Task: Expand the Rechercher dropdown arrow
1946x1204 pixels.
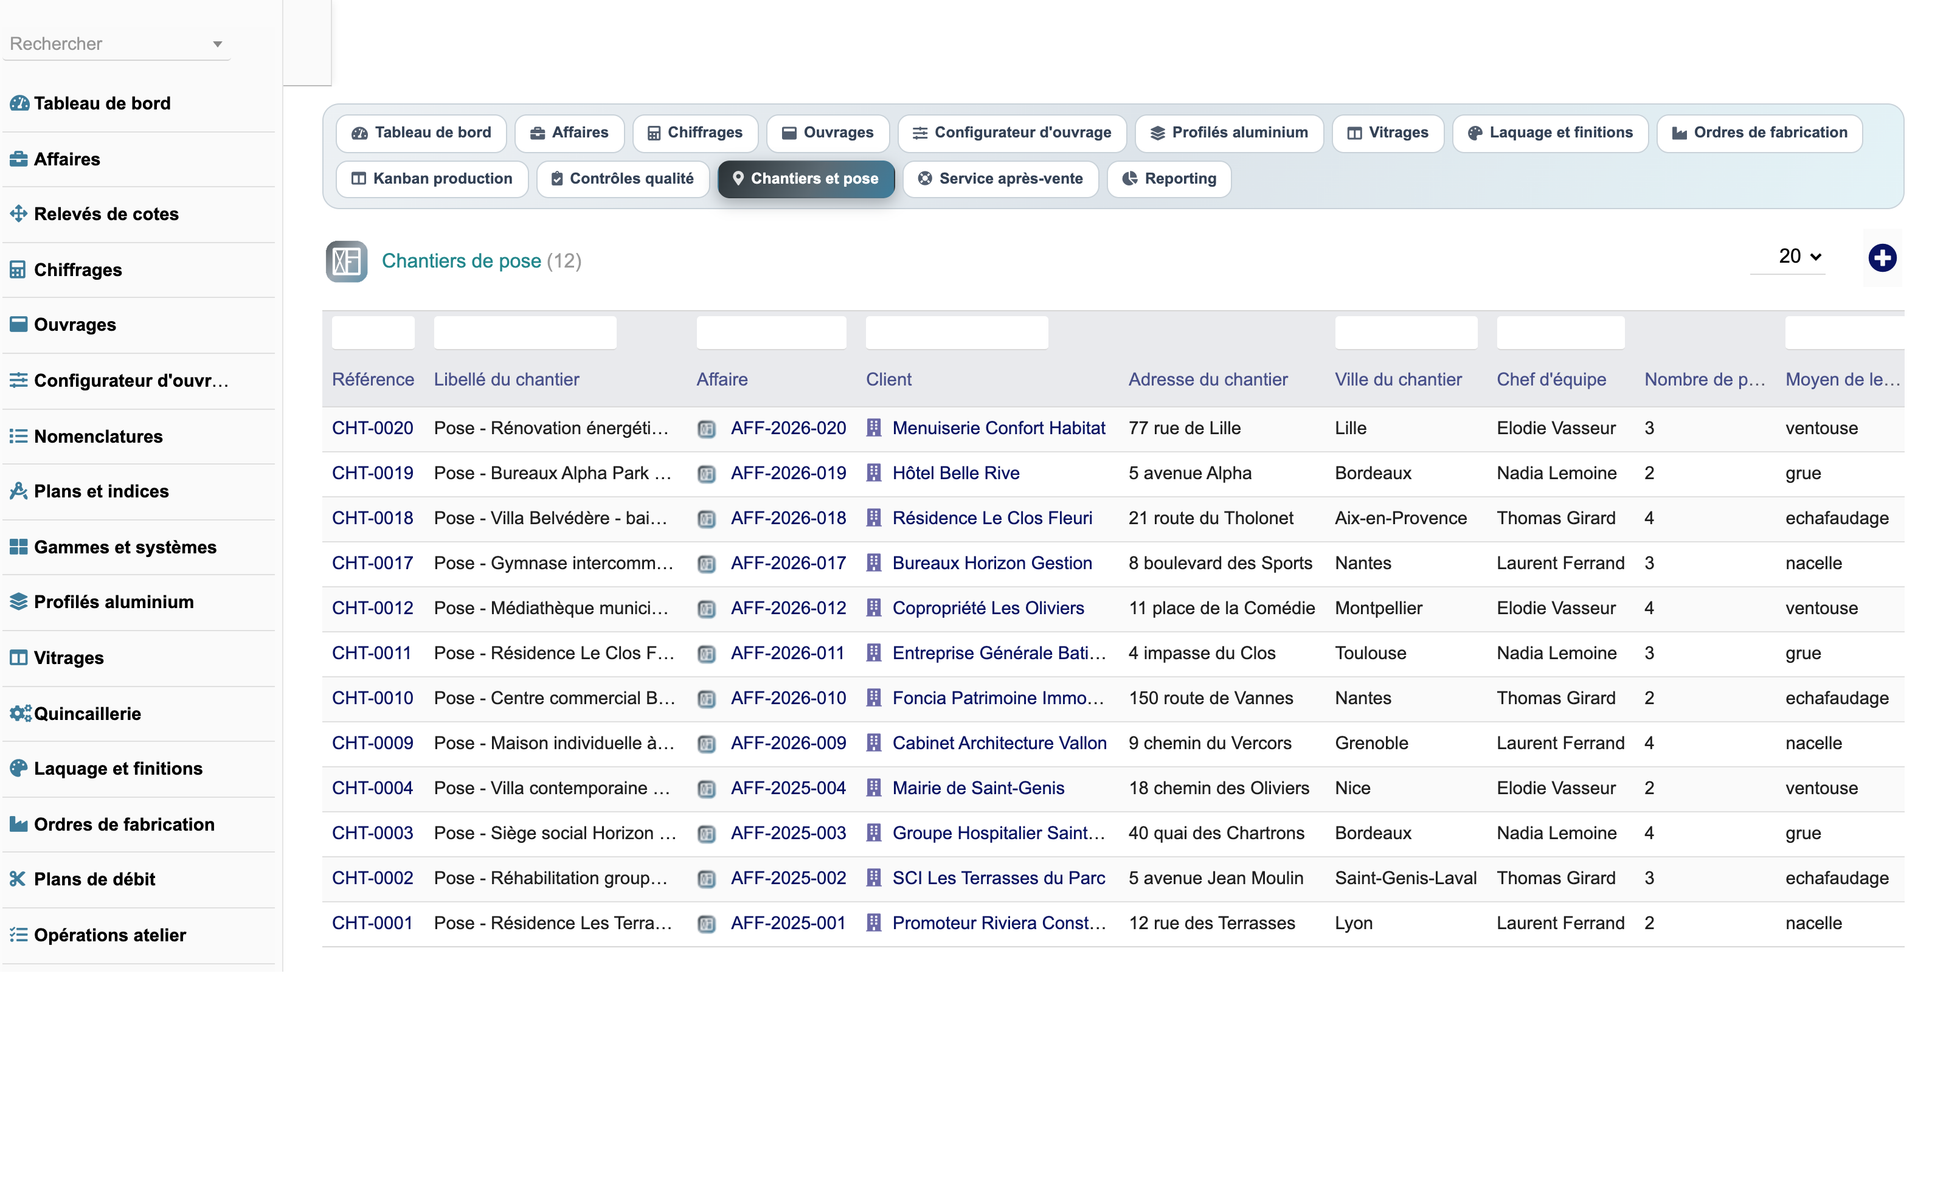Action: pyautogui.click(x=217, y=44)
